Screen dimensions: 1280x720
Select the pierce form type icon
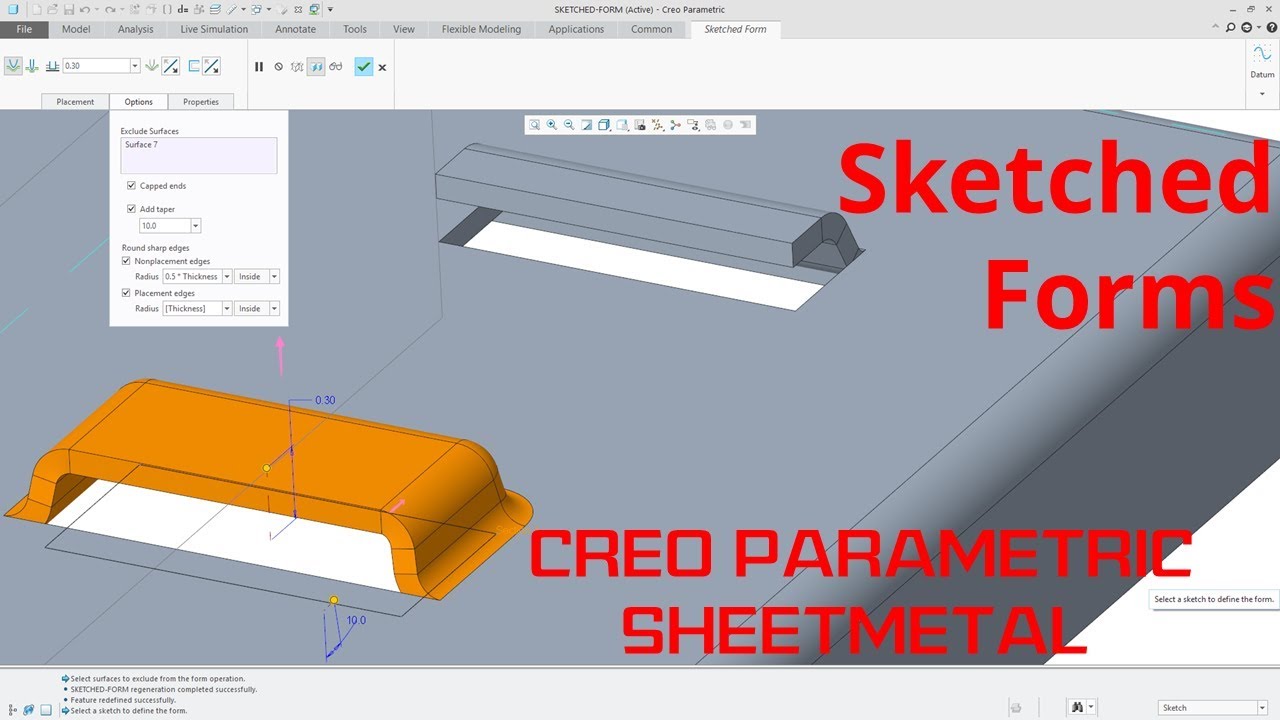coord(32,66)
